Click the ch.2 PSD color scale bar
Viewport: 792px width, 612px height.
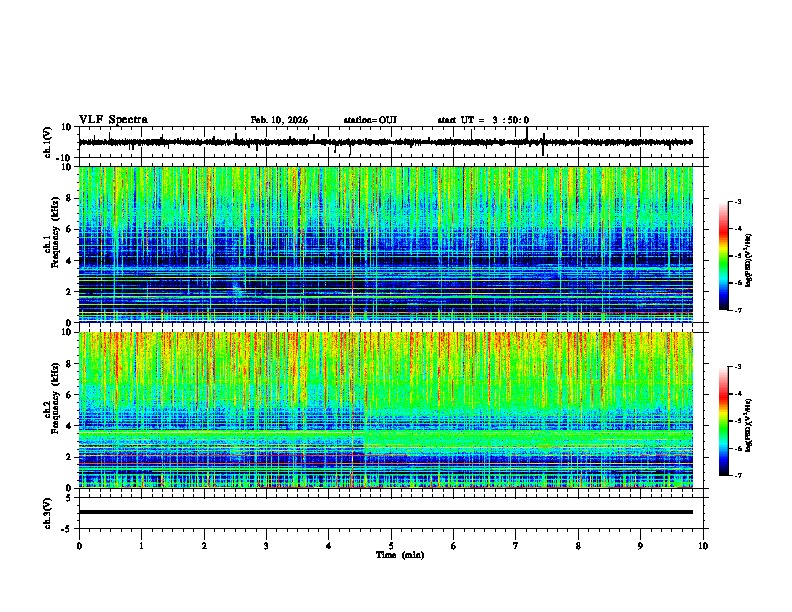pyautogui.click(x=724, y=421)
